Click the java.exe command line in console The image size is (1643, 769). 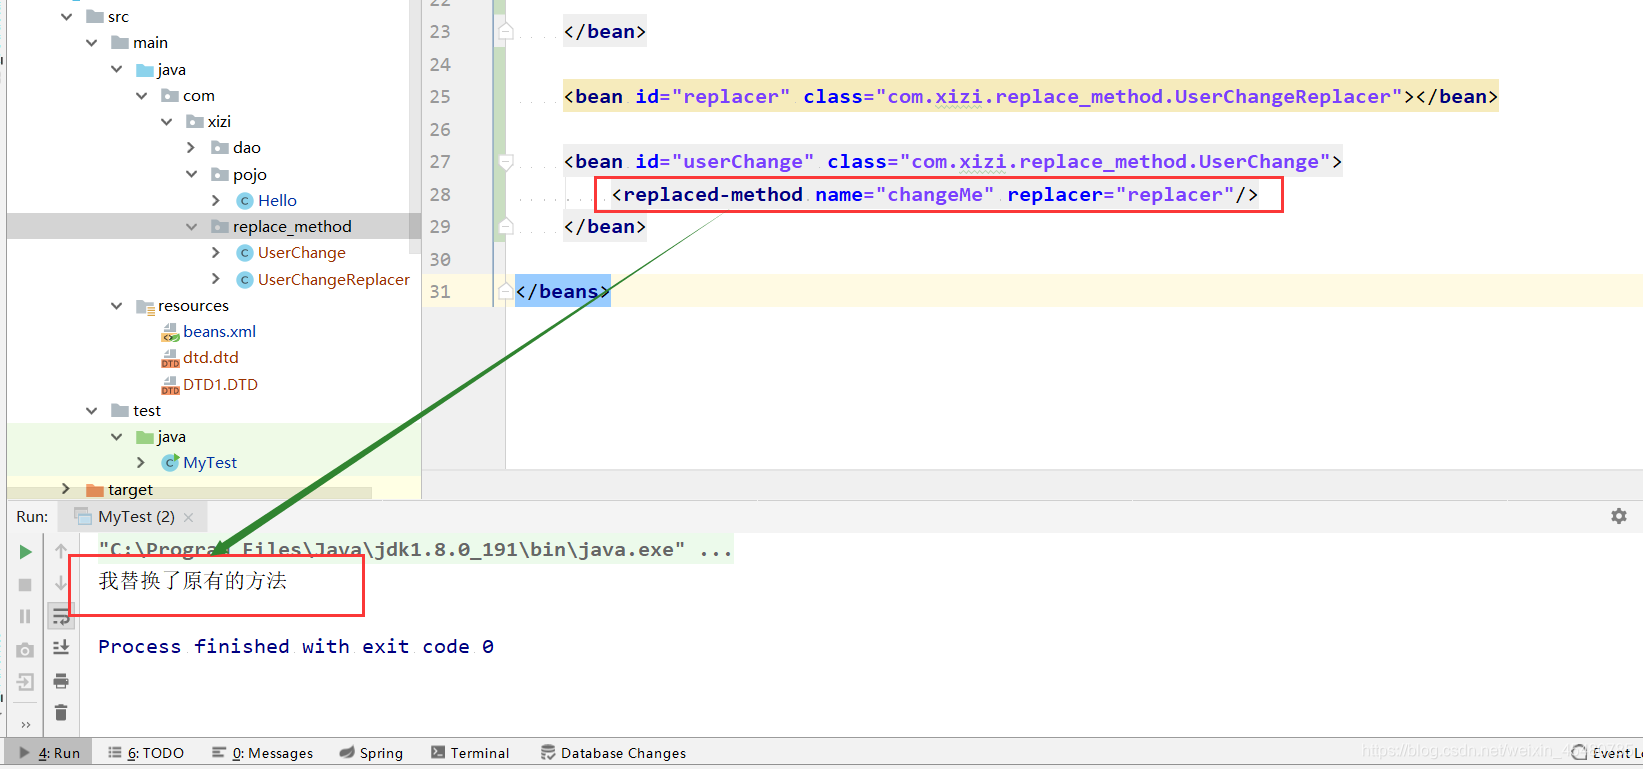coord(415,549)
